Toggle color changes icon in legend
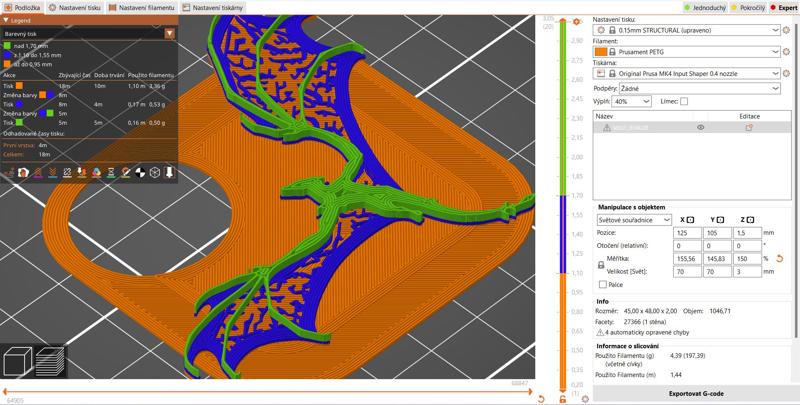Viewport: 800px width, 405px height. click(x=96, y=172)
